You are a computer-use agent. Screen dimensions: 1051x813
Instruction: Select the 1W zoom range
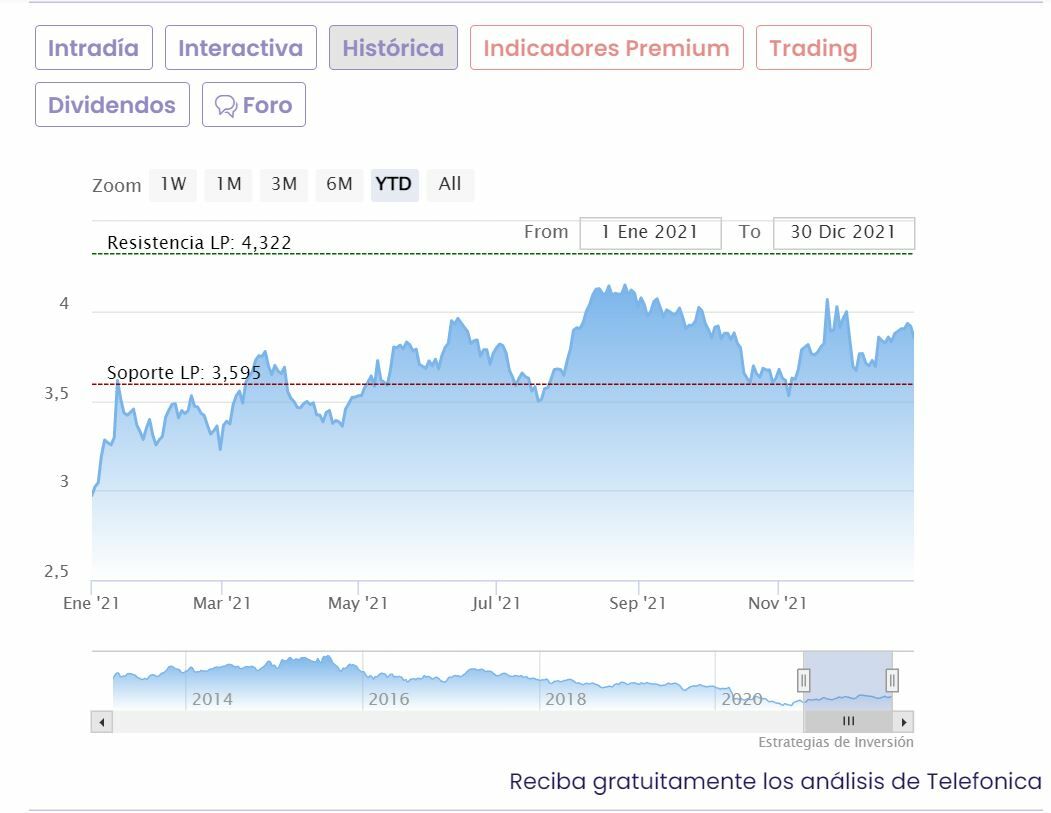[x=174, y=185]
